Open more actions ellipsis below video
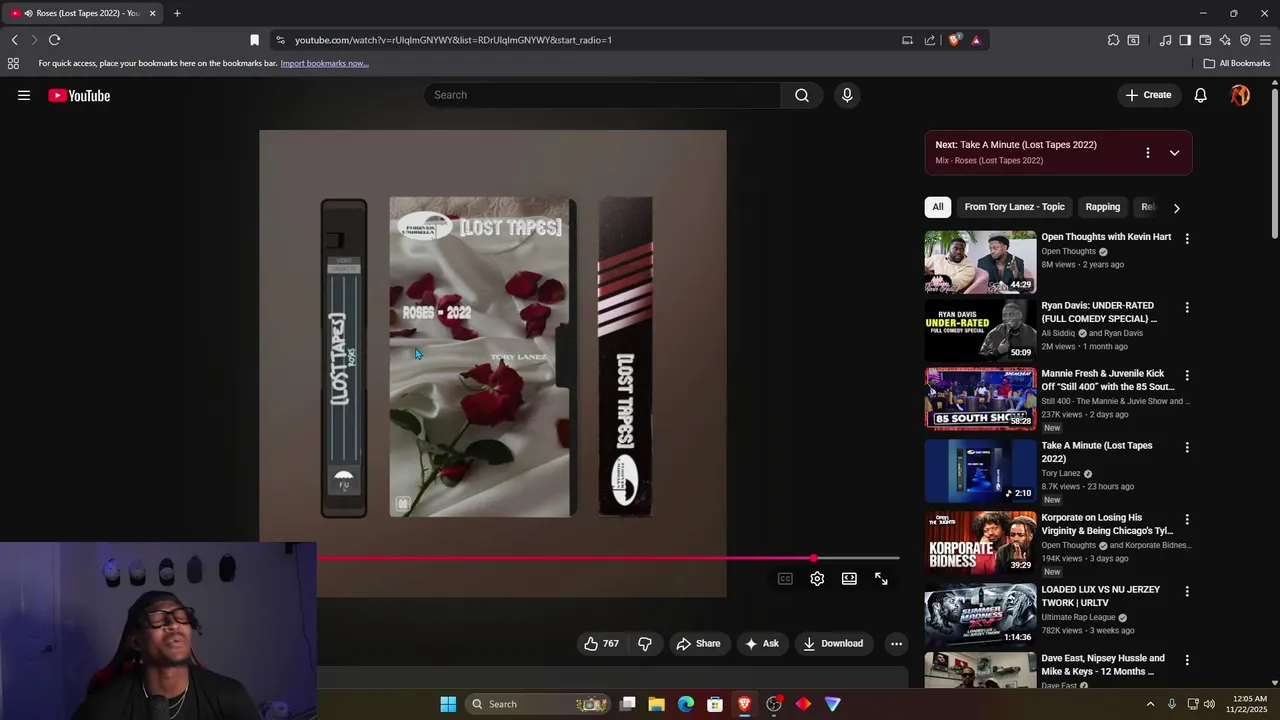The image size is (1280, 720). pos(896,643)
